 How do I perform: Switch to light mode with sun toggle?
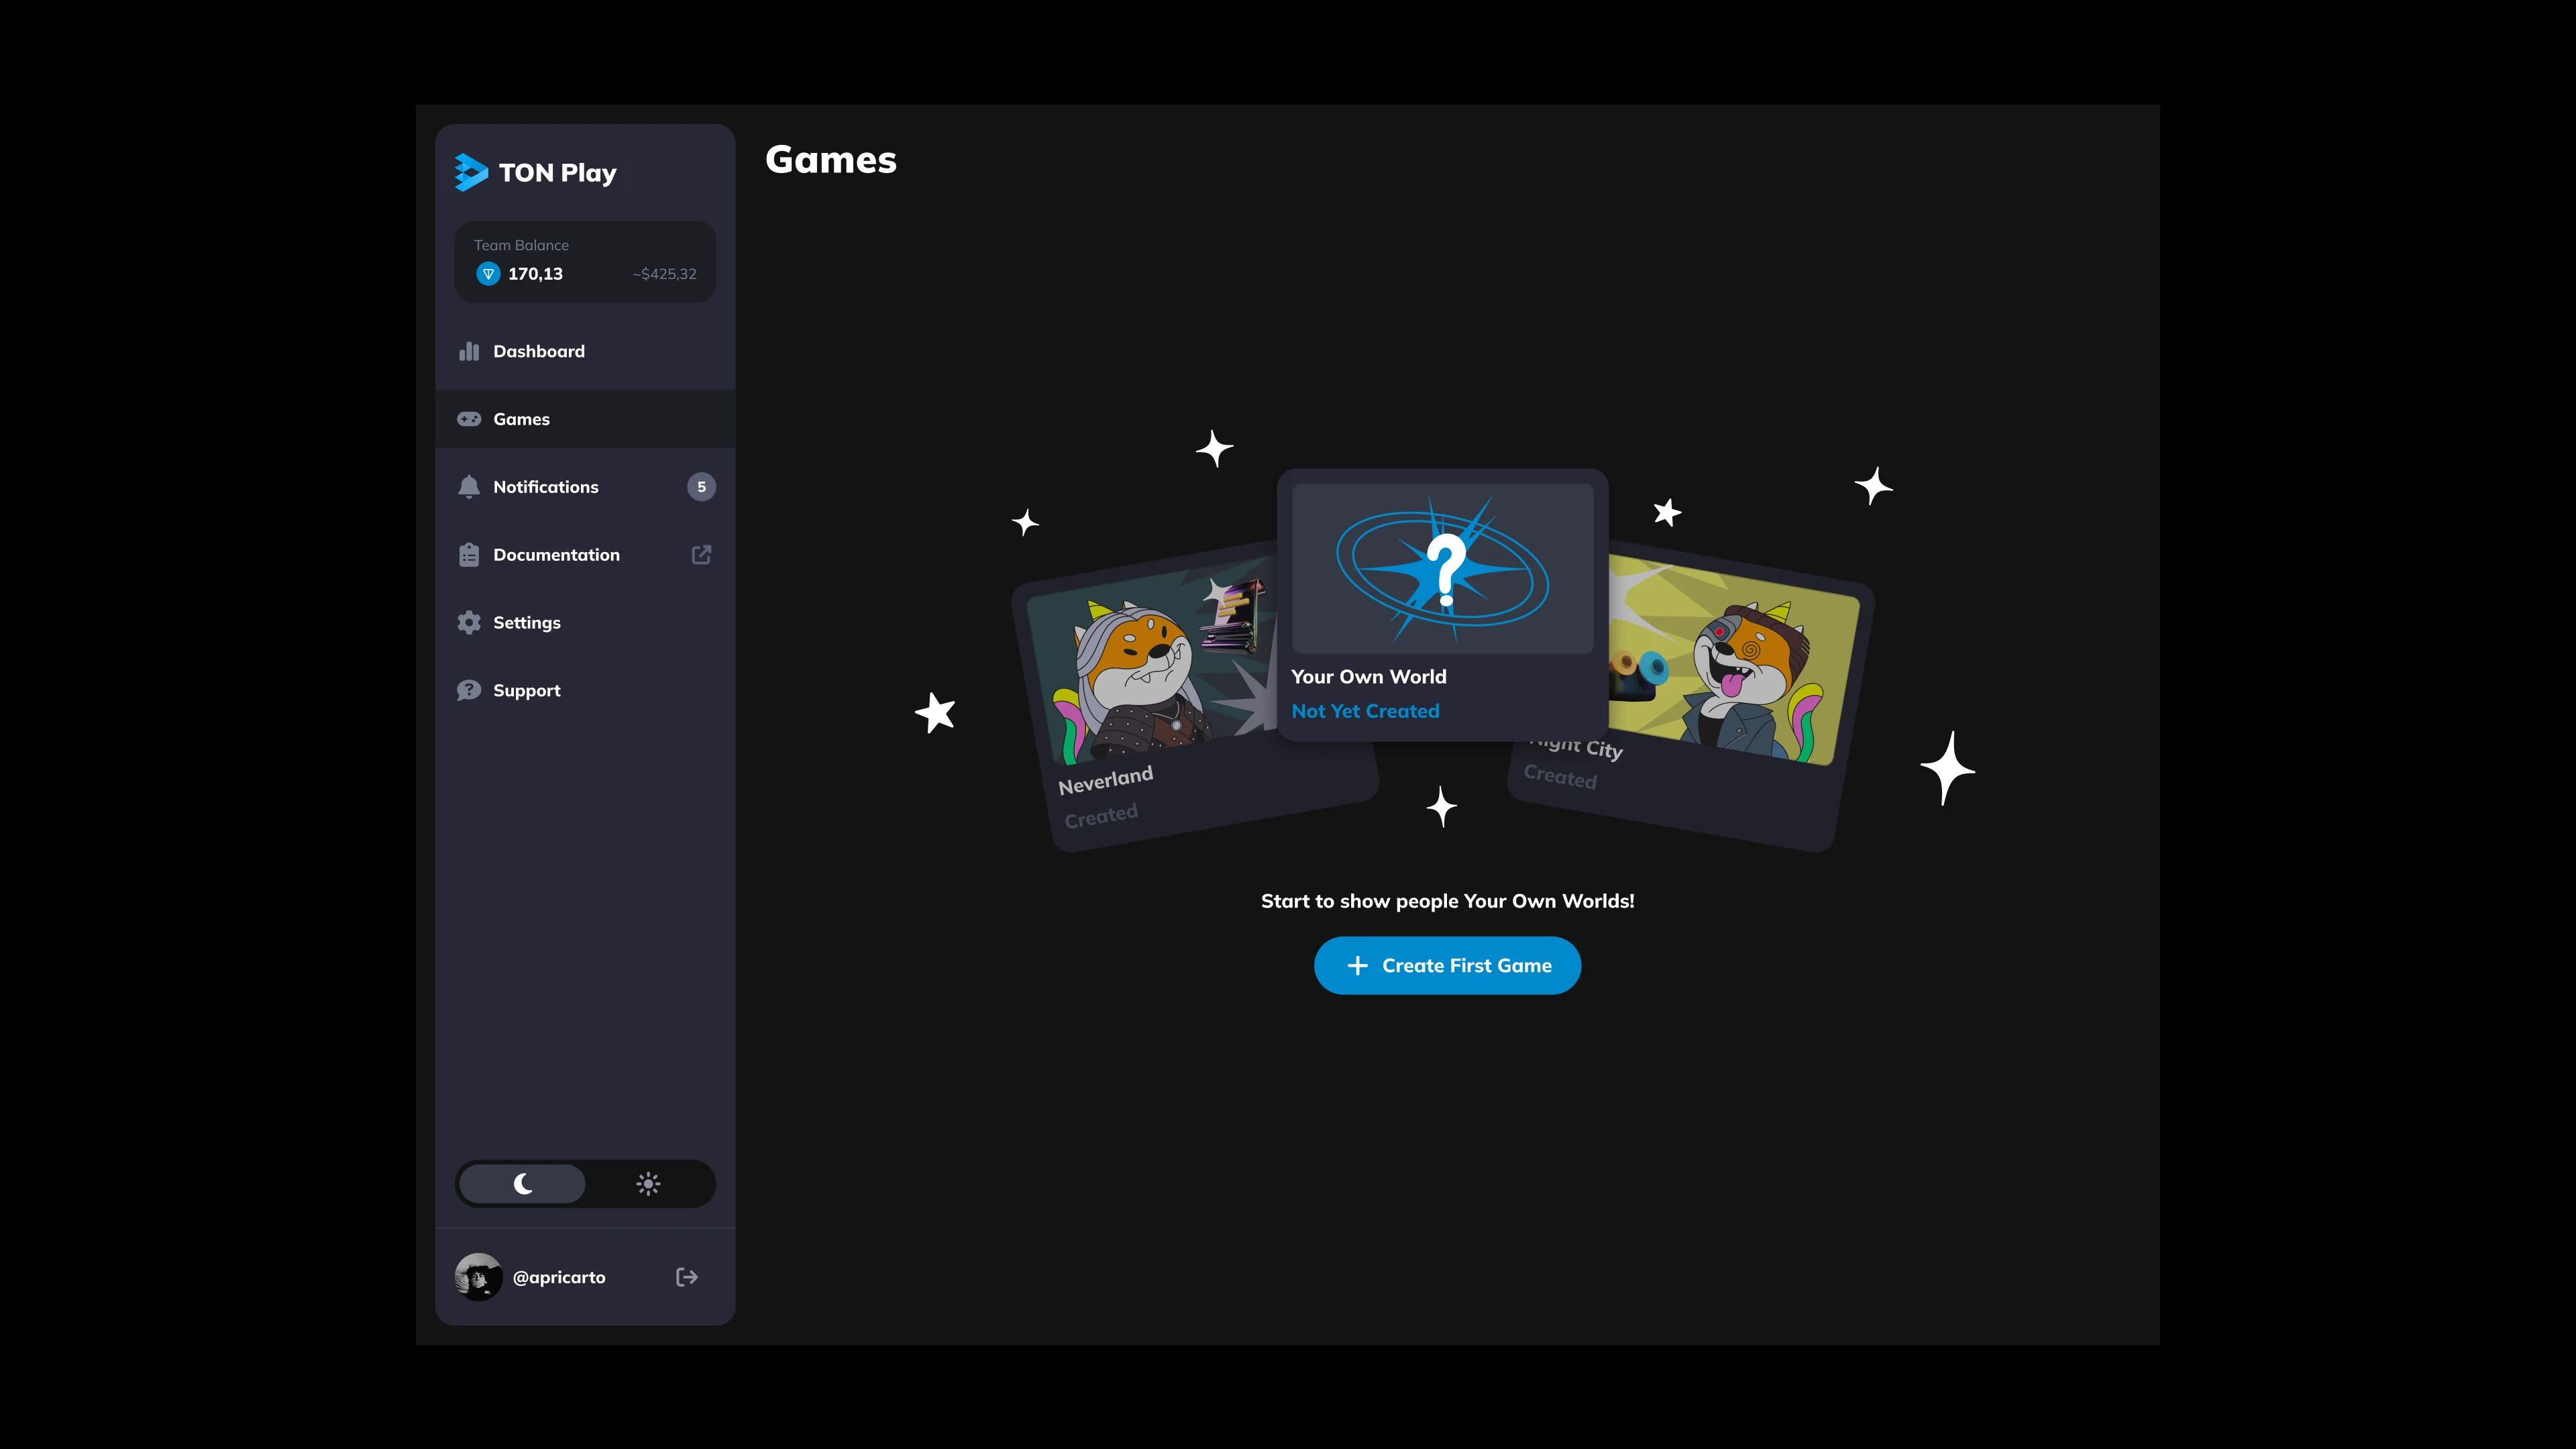[x=648, y=1184]
